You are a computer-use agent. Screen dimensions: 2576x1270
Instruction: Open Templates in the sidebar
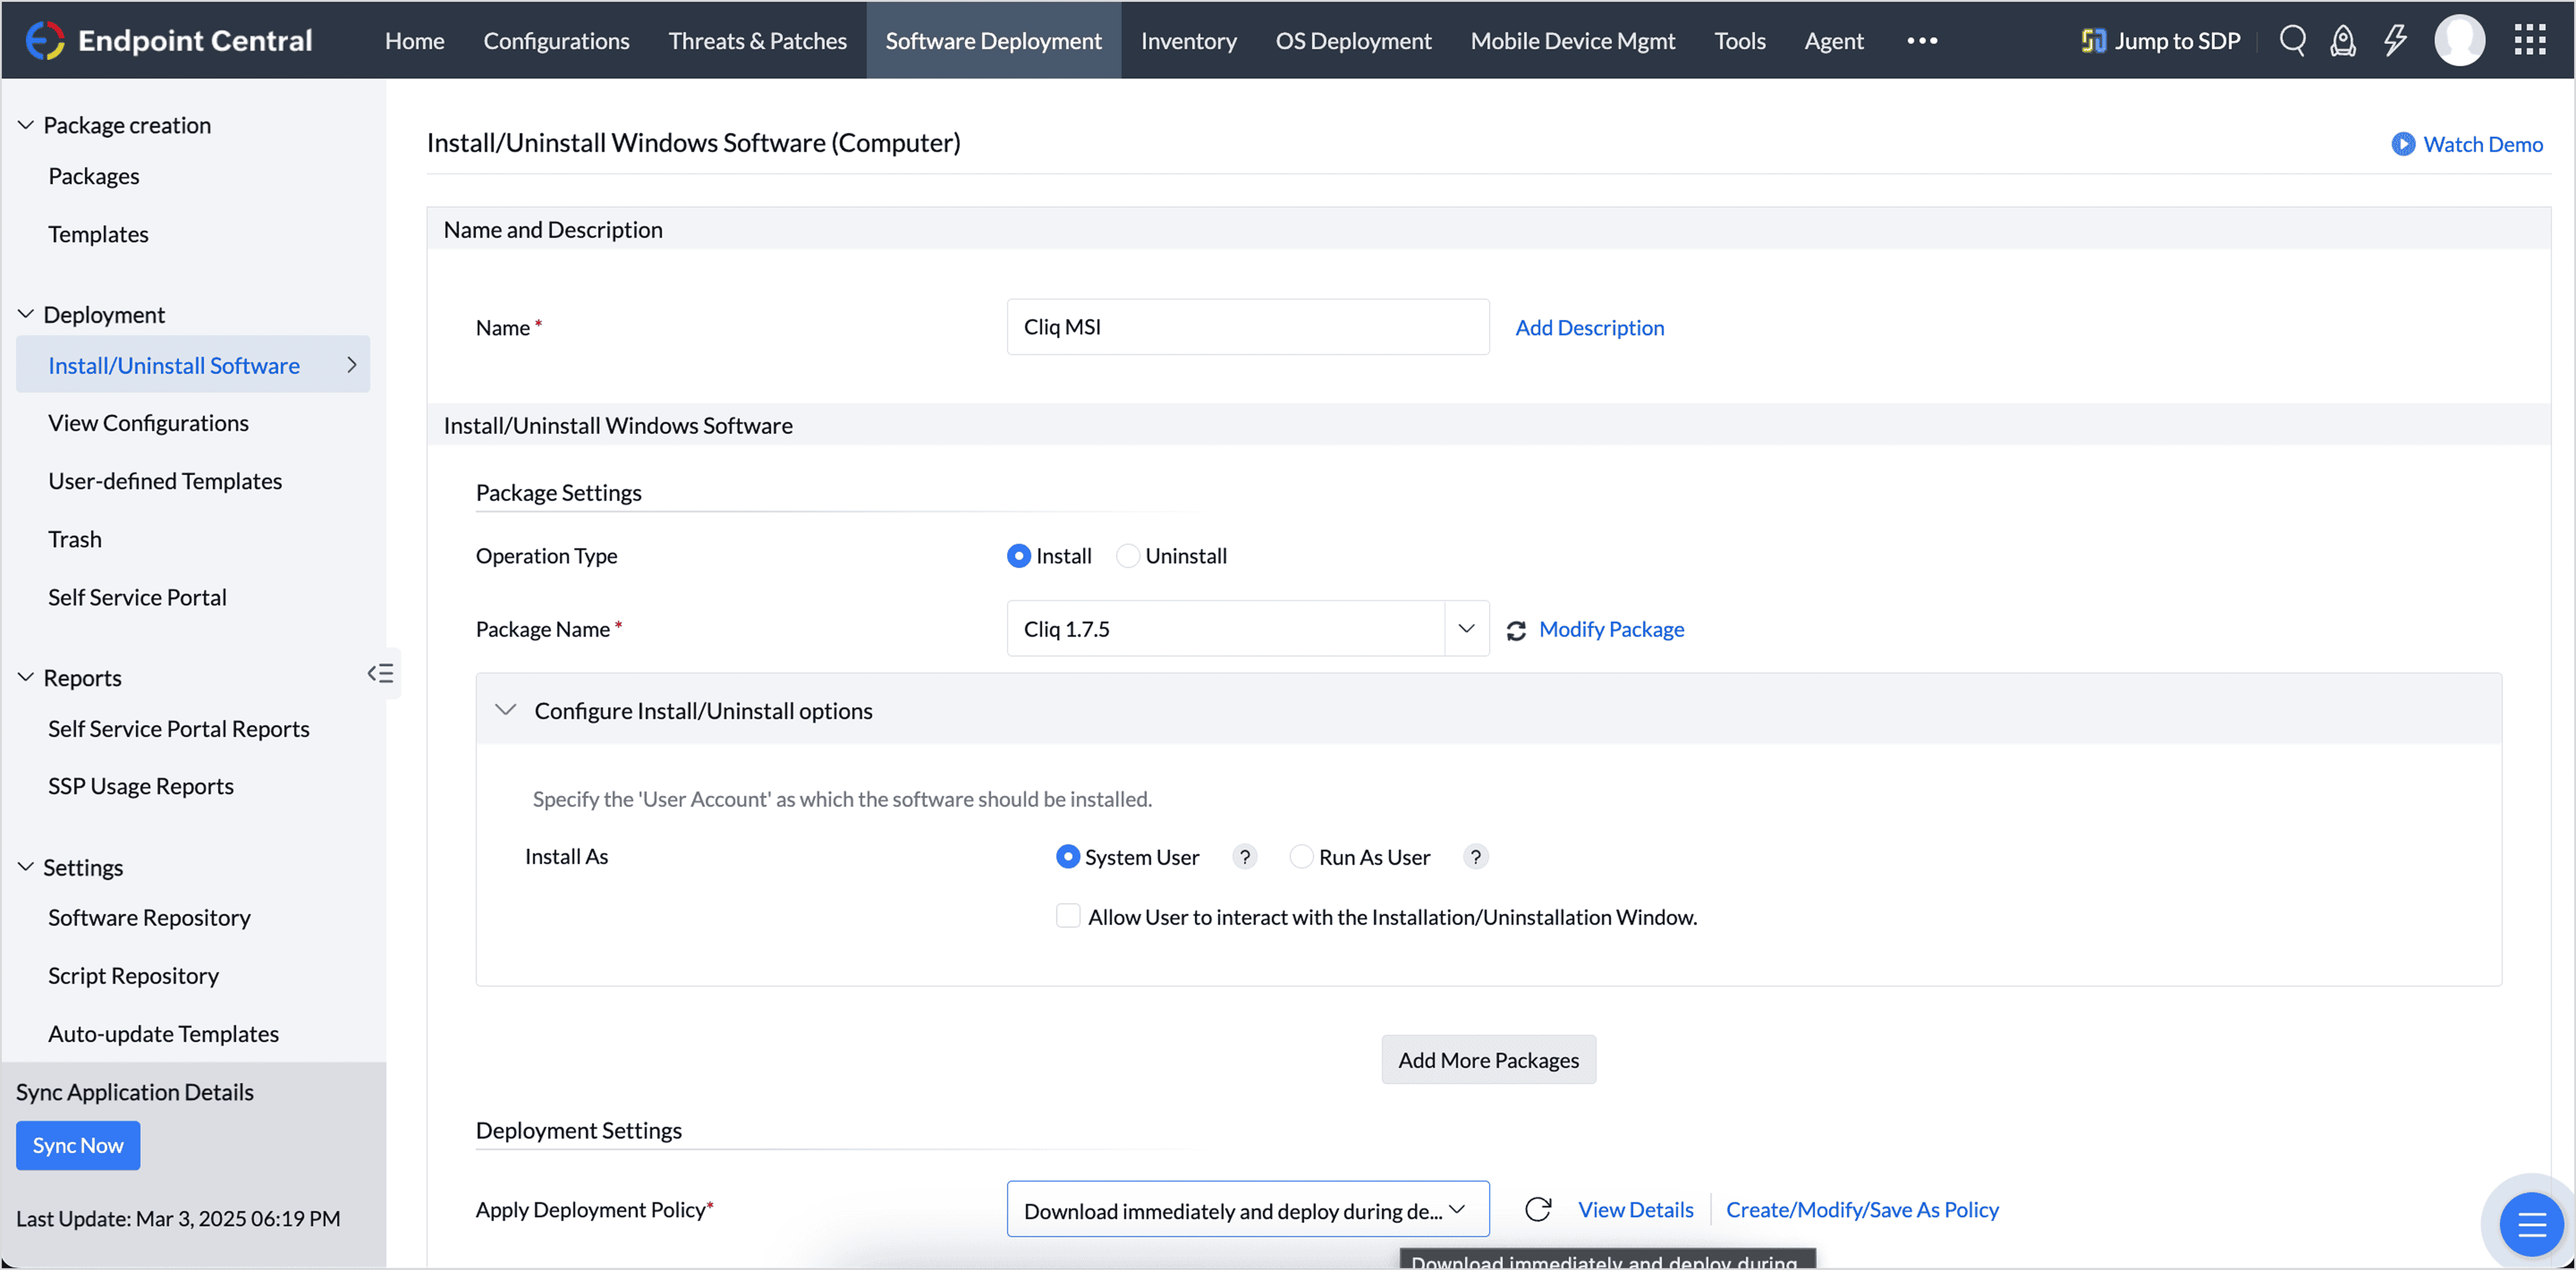point(98,234)
